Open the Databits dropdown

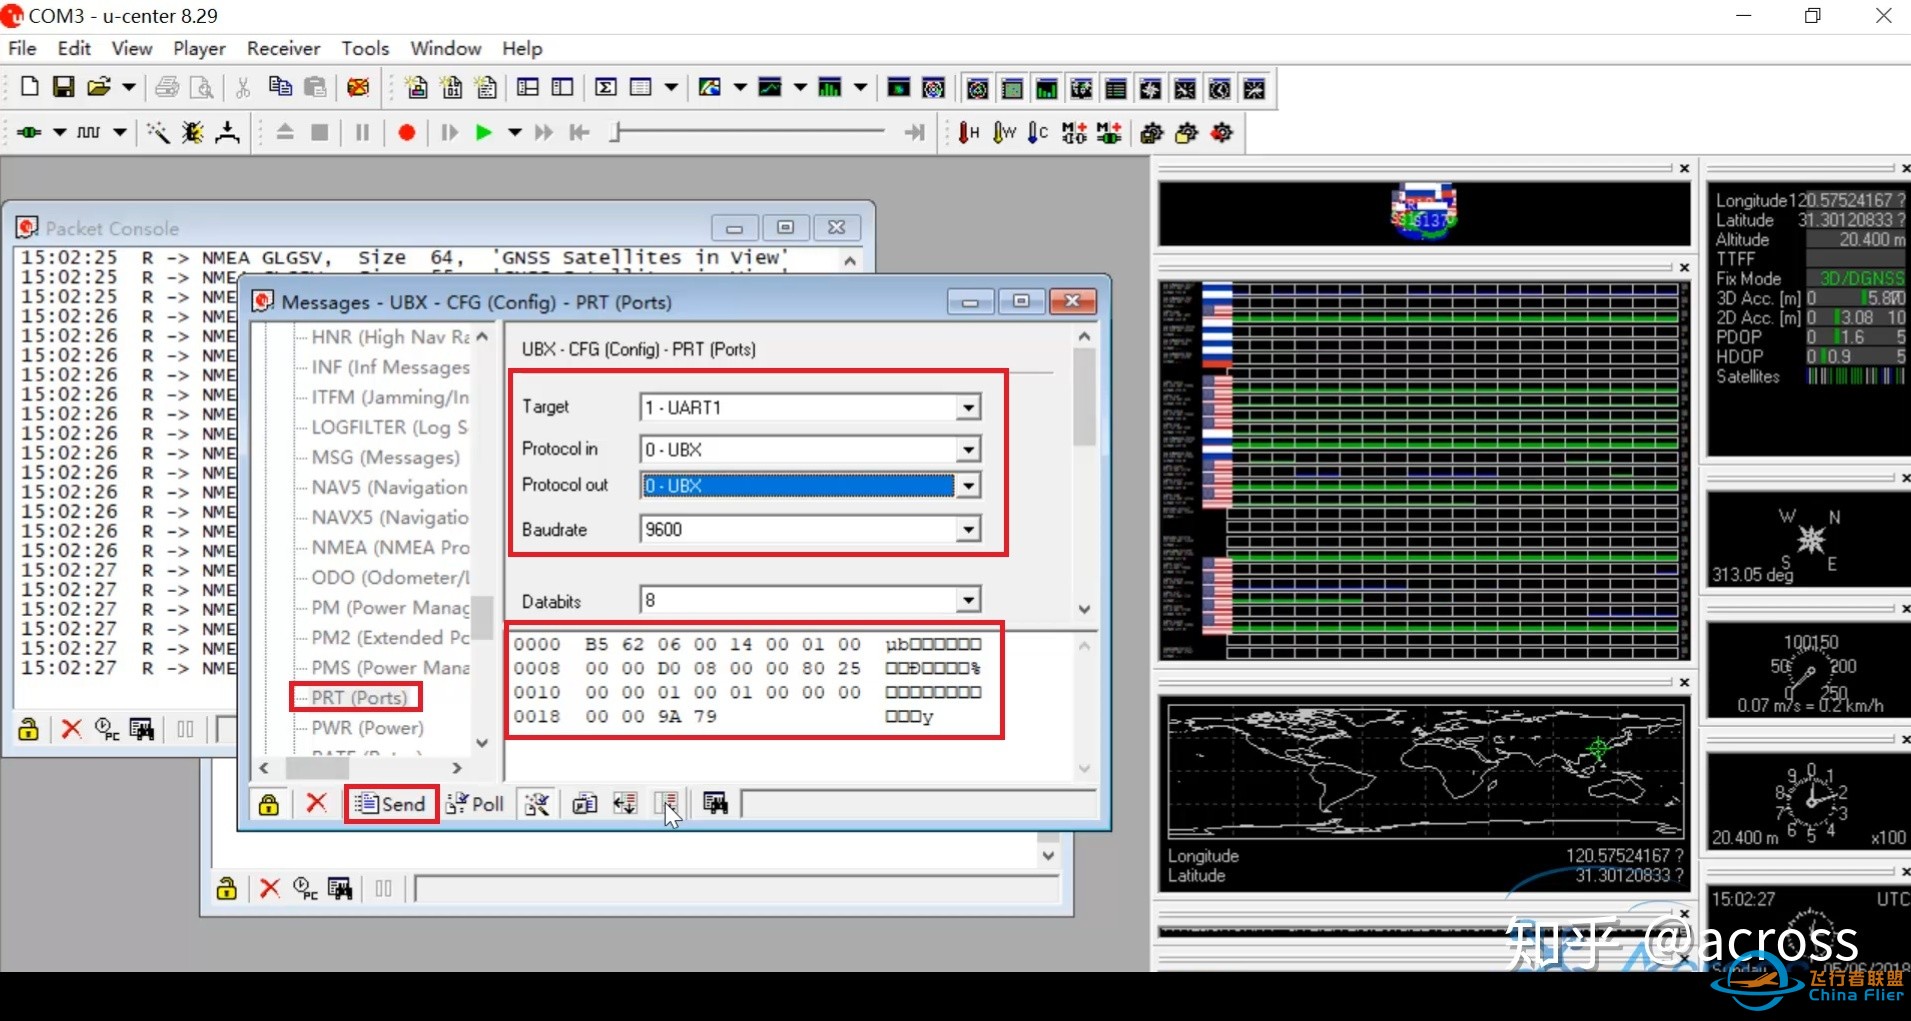[x=967, y=601]
